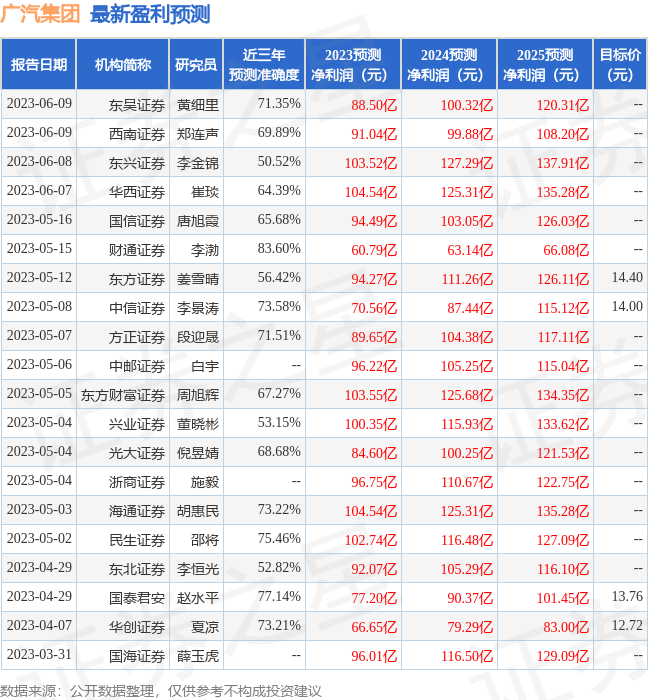Select the 东方财富证券 institution cell
The height and width of the screenshot is (700, 648).
coord(123,396)
